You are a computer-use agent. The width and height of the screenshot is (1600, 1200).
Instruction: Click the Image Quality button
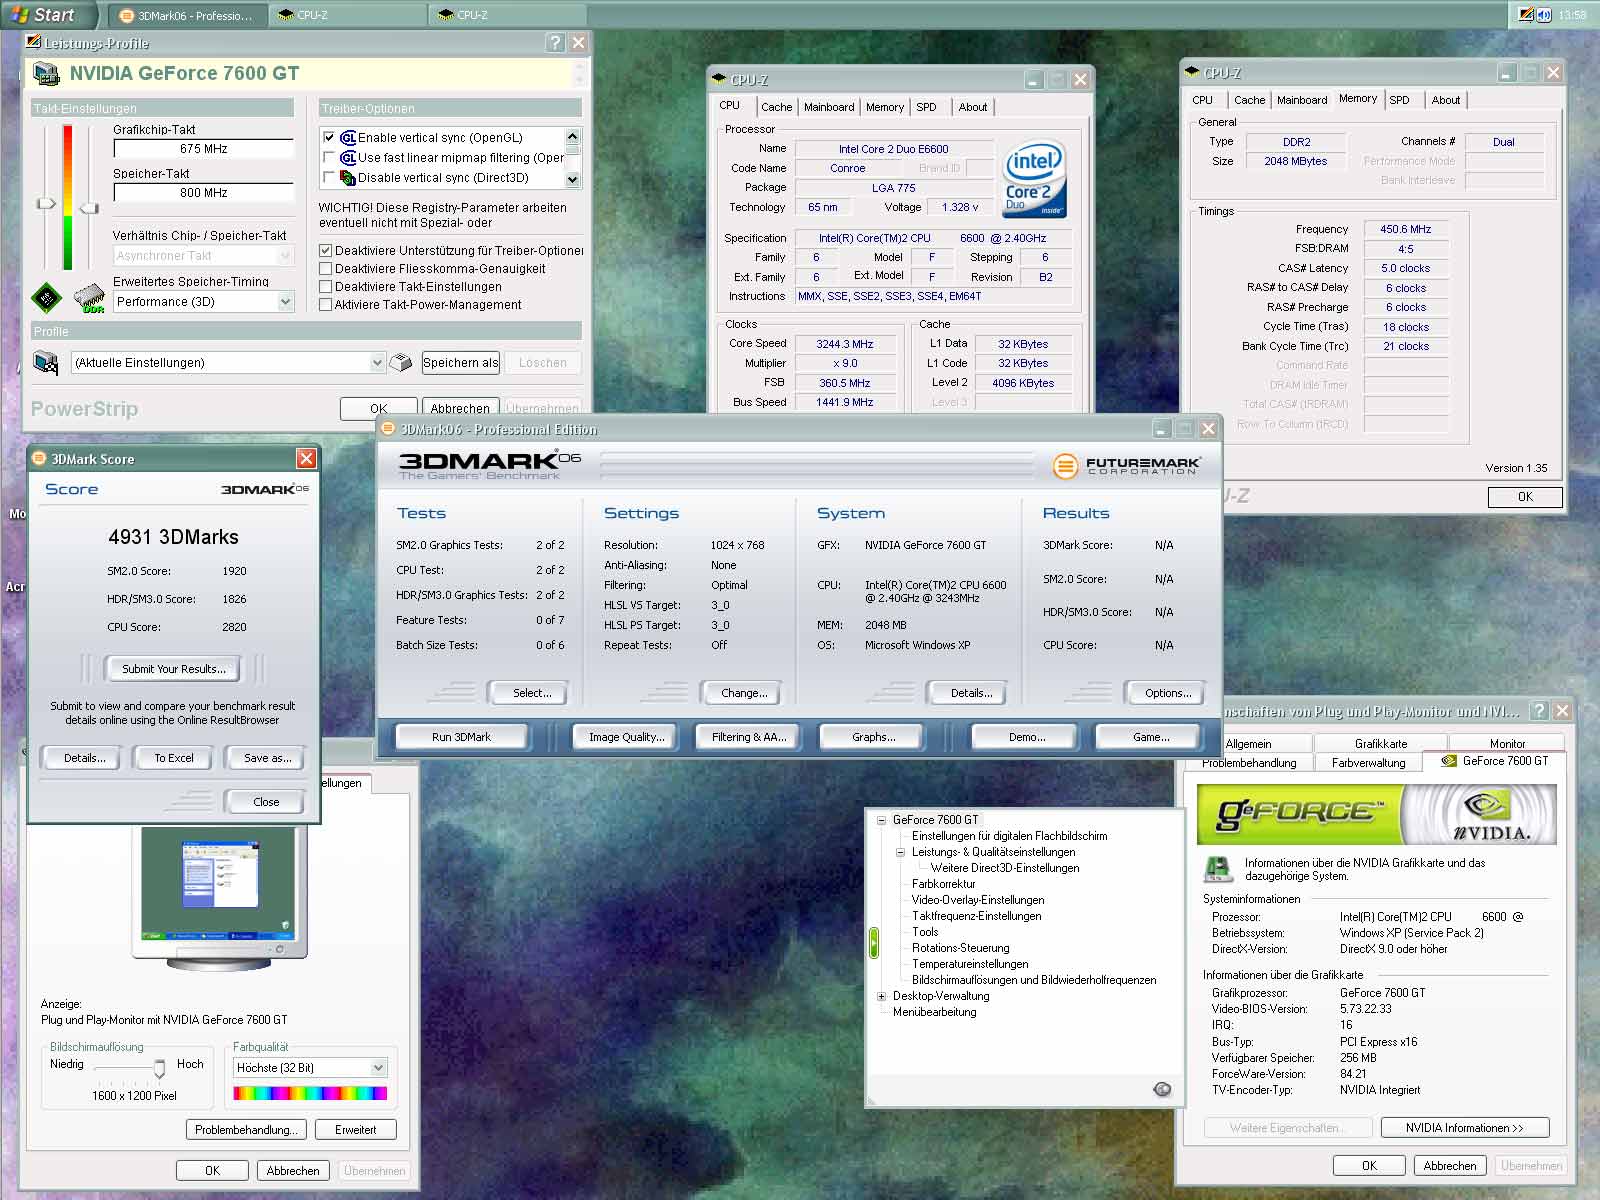click(x=626, y=737)
